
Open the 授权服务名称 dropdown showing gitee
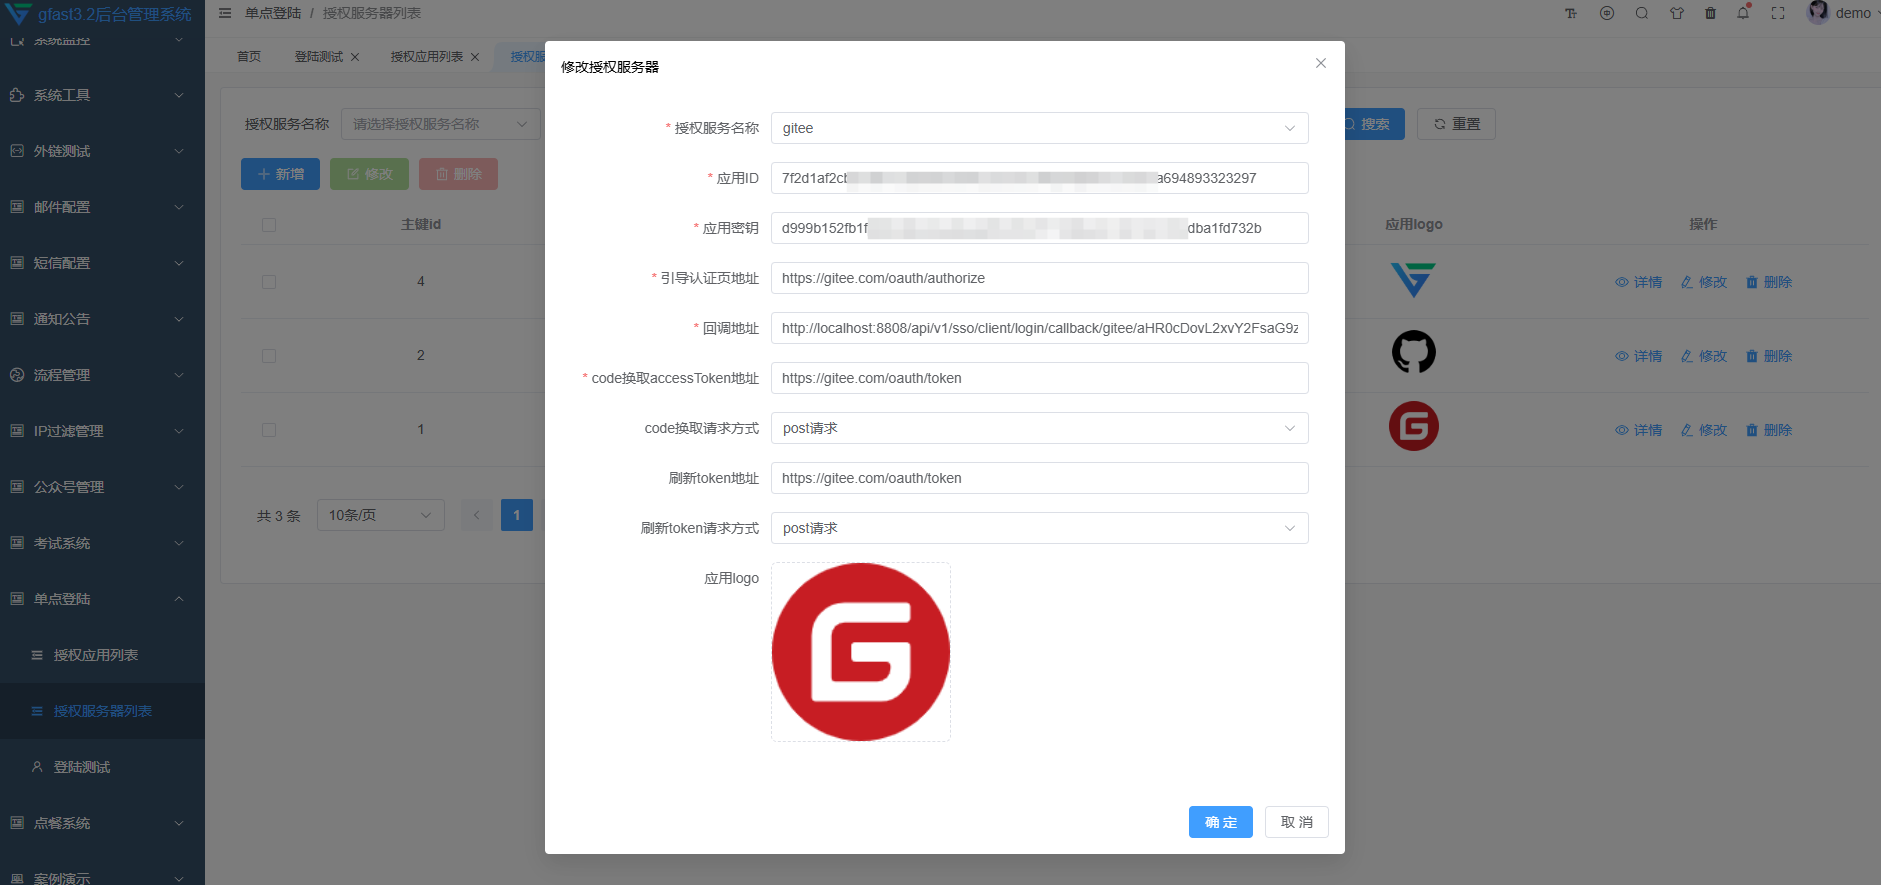coord(1038,128)
